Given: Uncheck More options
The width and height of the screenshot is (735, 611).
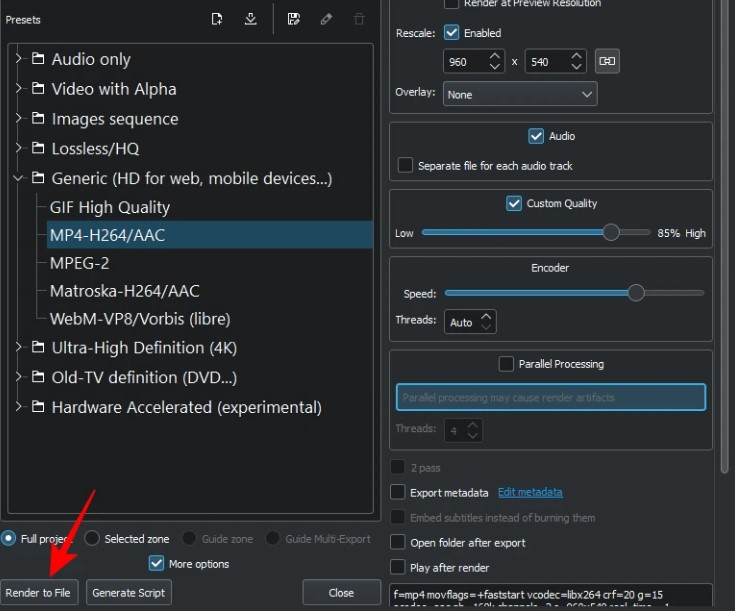Looking at the screenshot, I should pos(156,563).
